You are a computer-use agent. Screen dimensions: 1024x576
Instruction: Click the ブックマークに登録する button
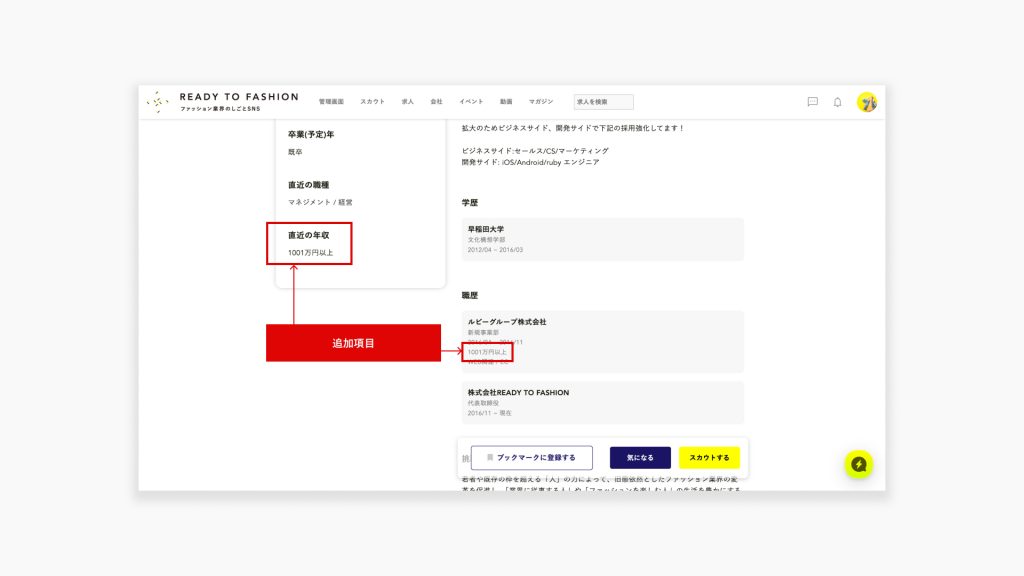click(x=531, y=458)
